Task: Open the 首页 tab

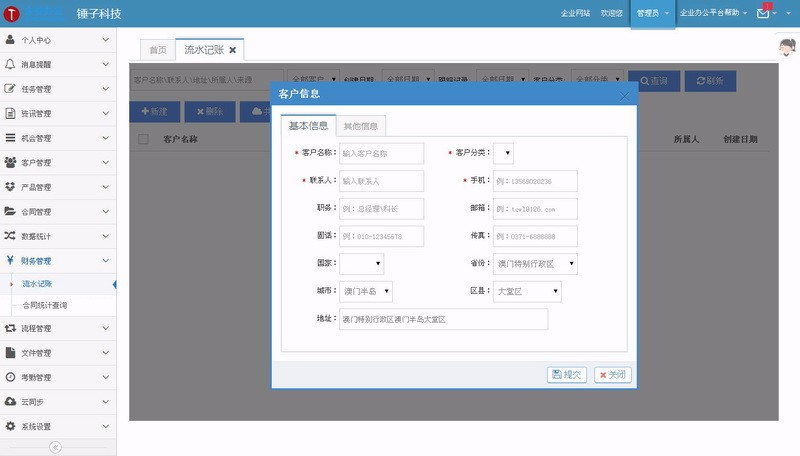Action: [158, 50]
